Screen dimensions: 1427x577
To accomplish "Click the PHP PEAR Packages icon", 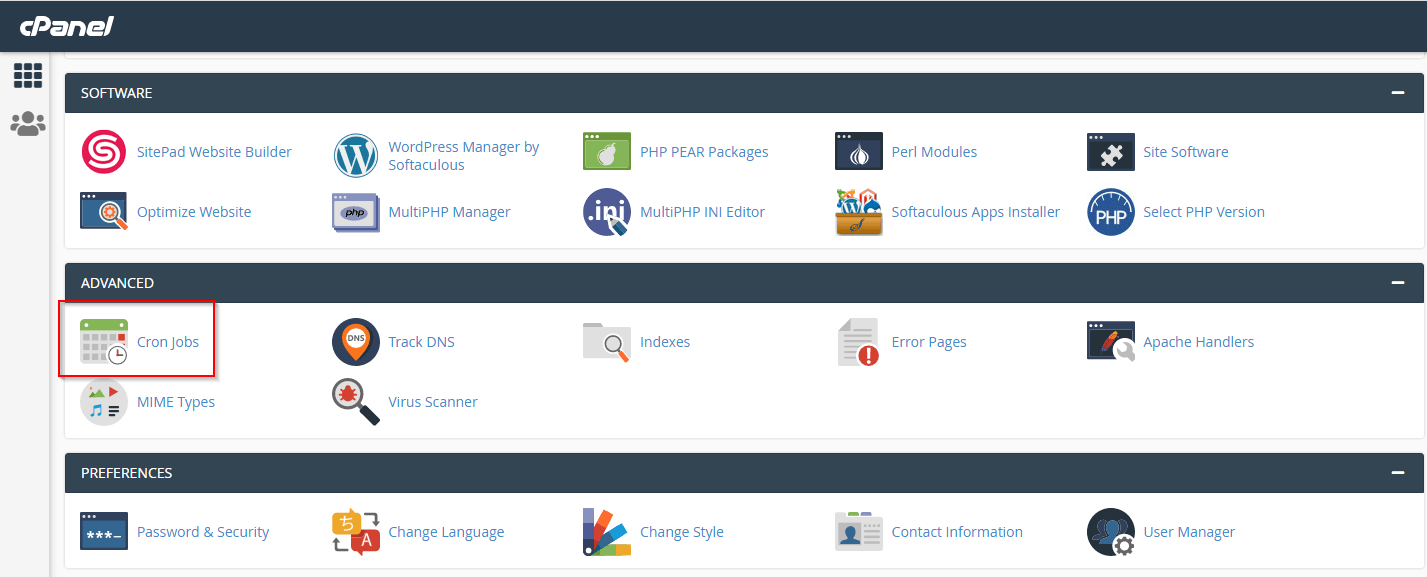I will pos(607,152).
